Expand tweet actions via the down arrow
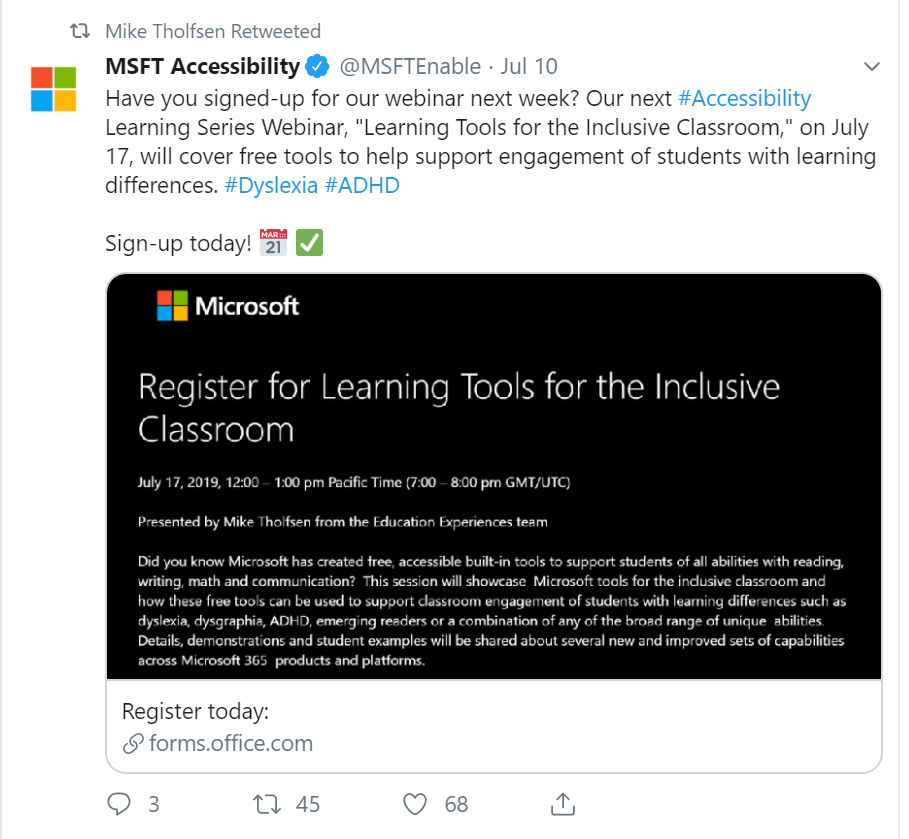The image size is (909, 839). coord(874,66)
